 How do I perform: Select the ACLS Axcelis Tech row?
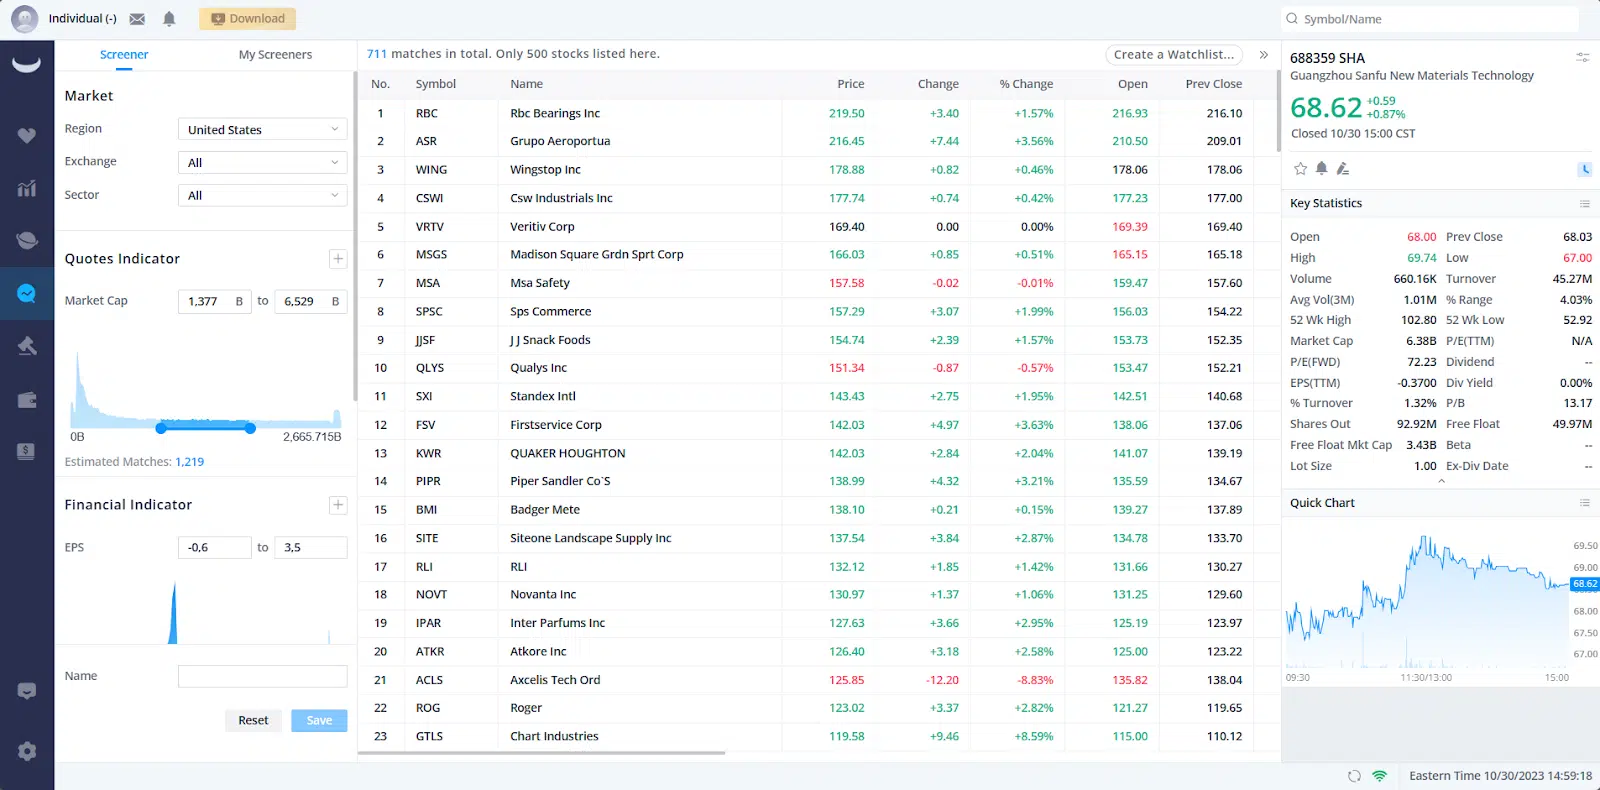[817, 680]
